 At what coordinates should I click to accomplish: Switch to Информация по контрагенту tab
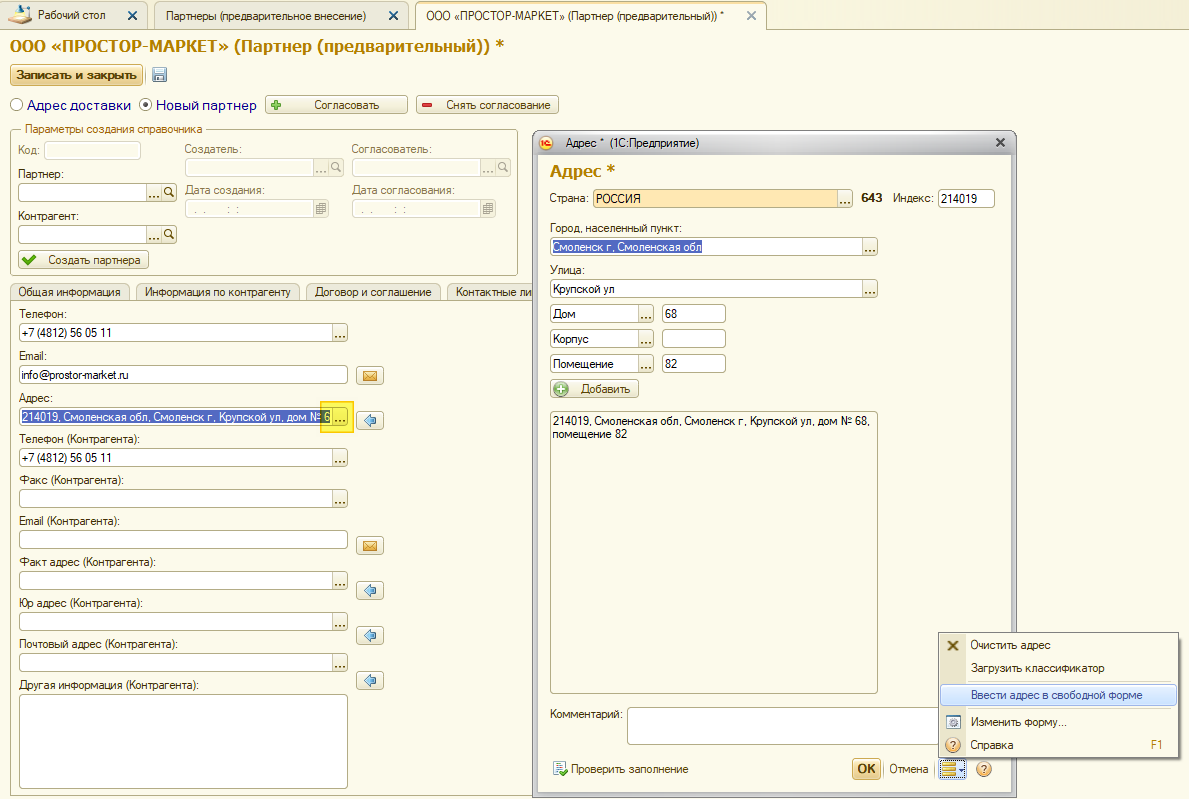coord(218,292)
